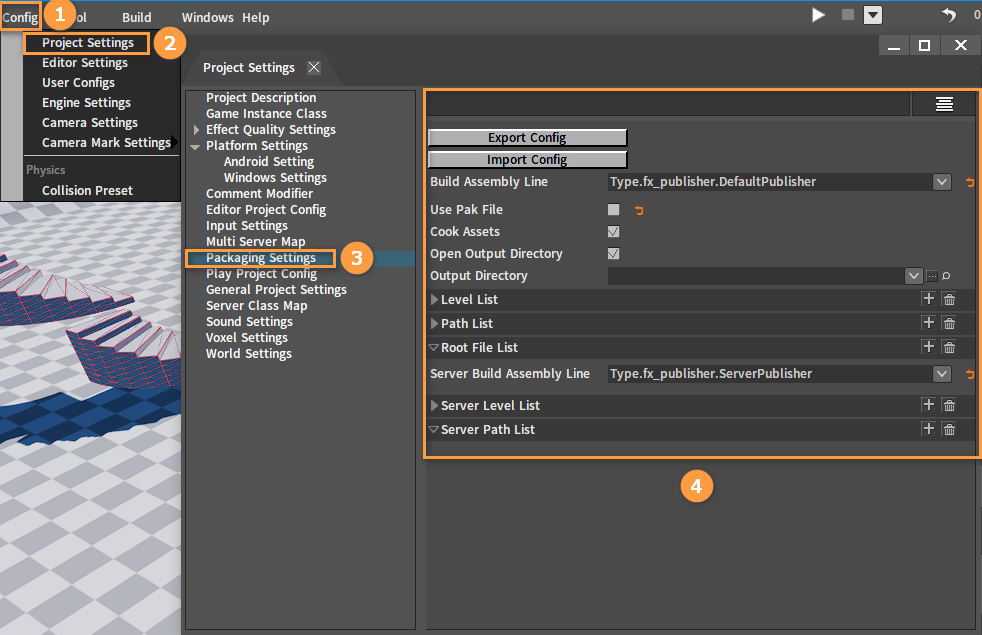The image size is (982, 635).
Task: Choose Project Settings menu entry
Action: tap(88, 43)
